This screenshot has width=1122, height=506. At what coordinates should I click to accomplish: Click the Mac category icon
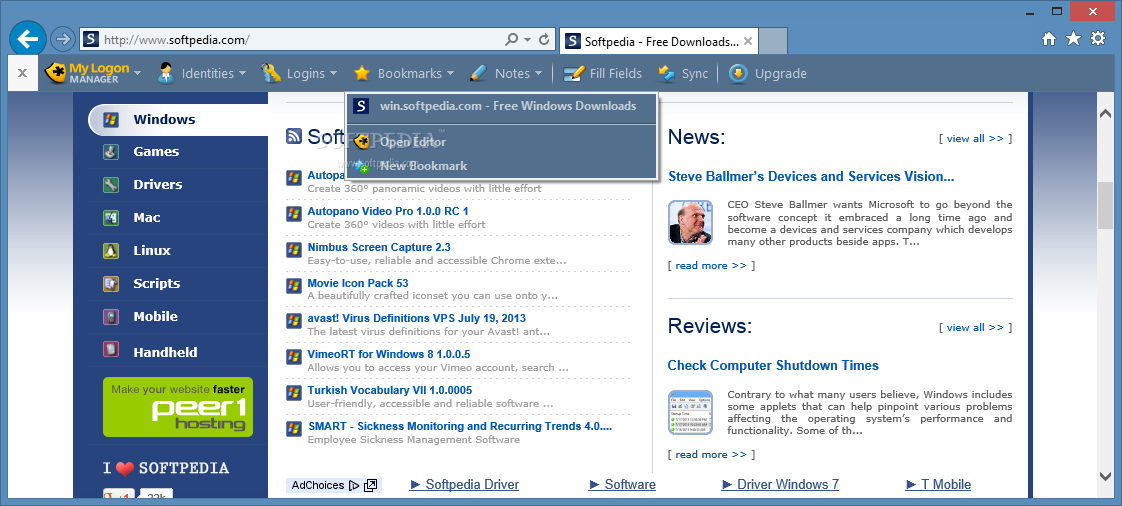point(110,218)
